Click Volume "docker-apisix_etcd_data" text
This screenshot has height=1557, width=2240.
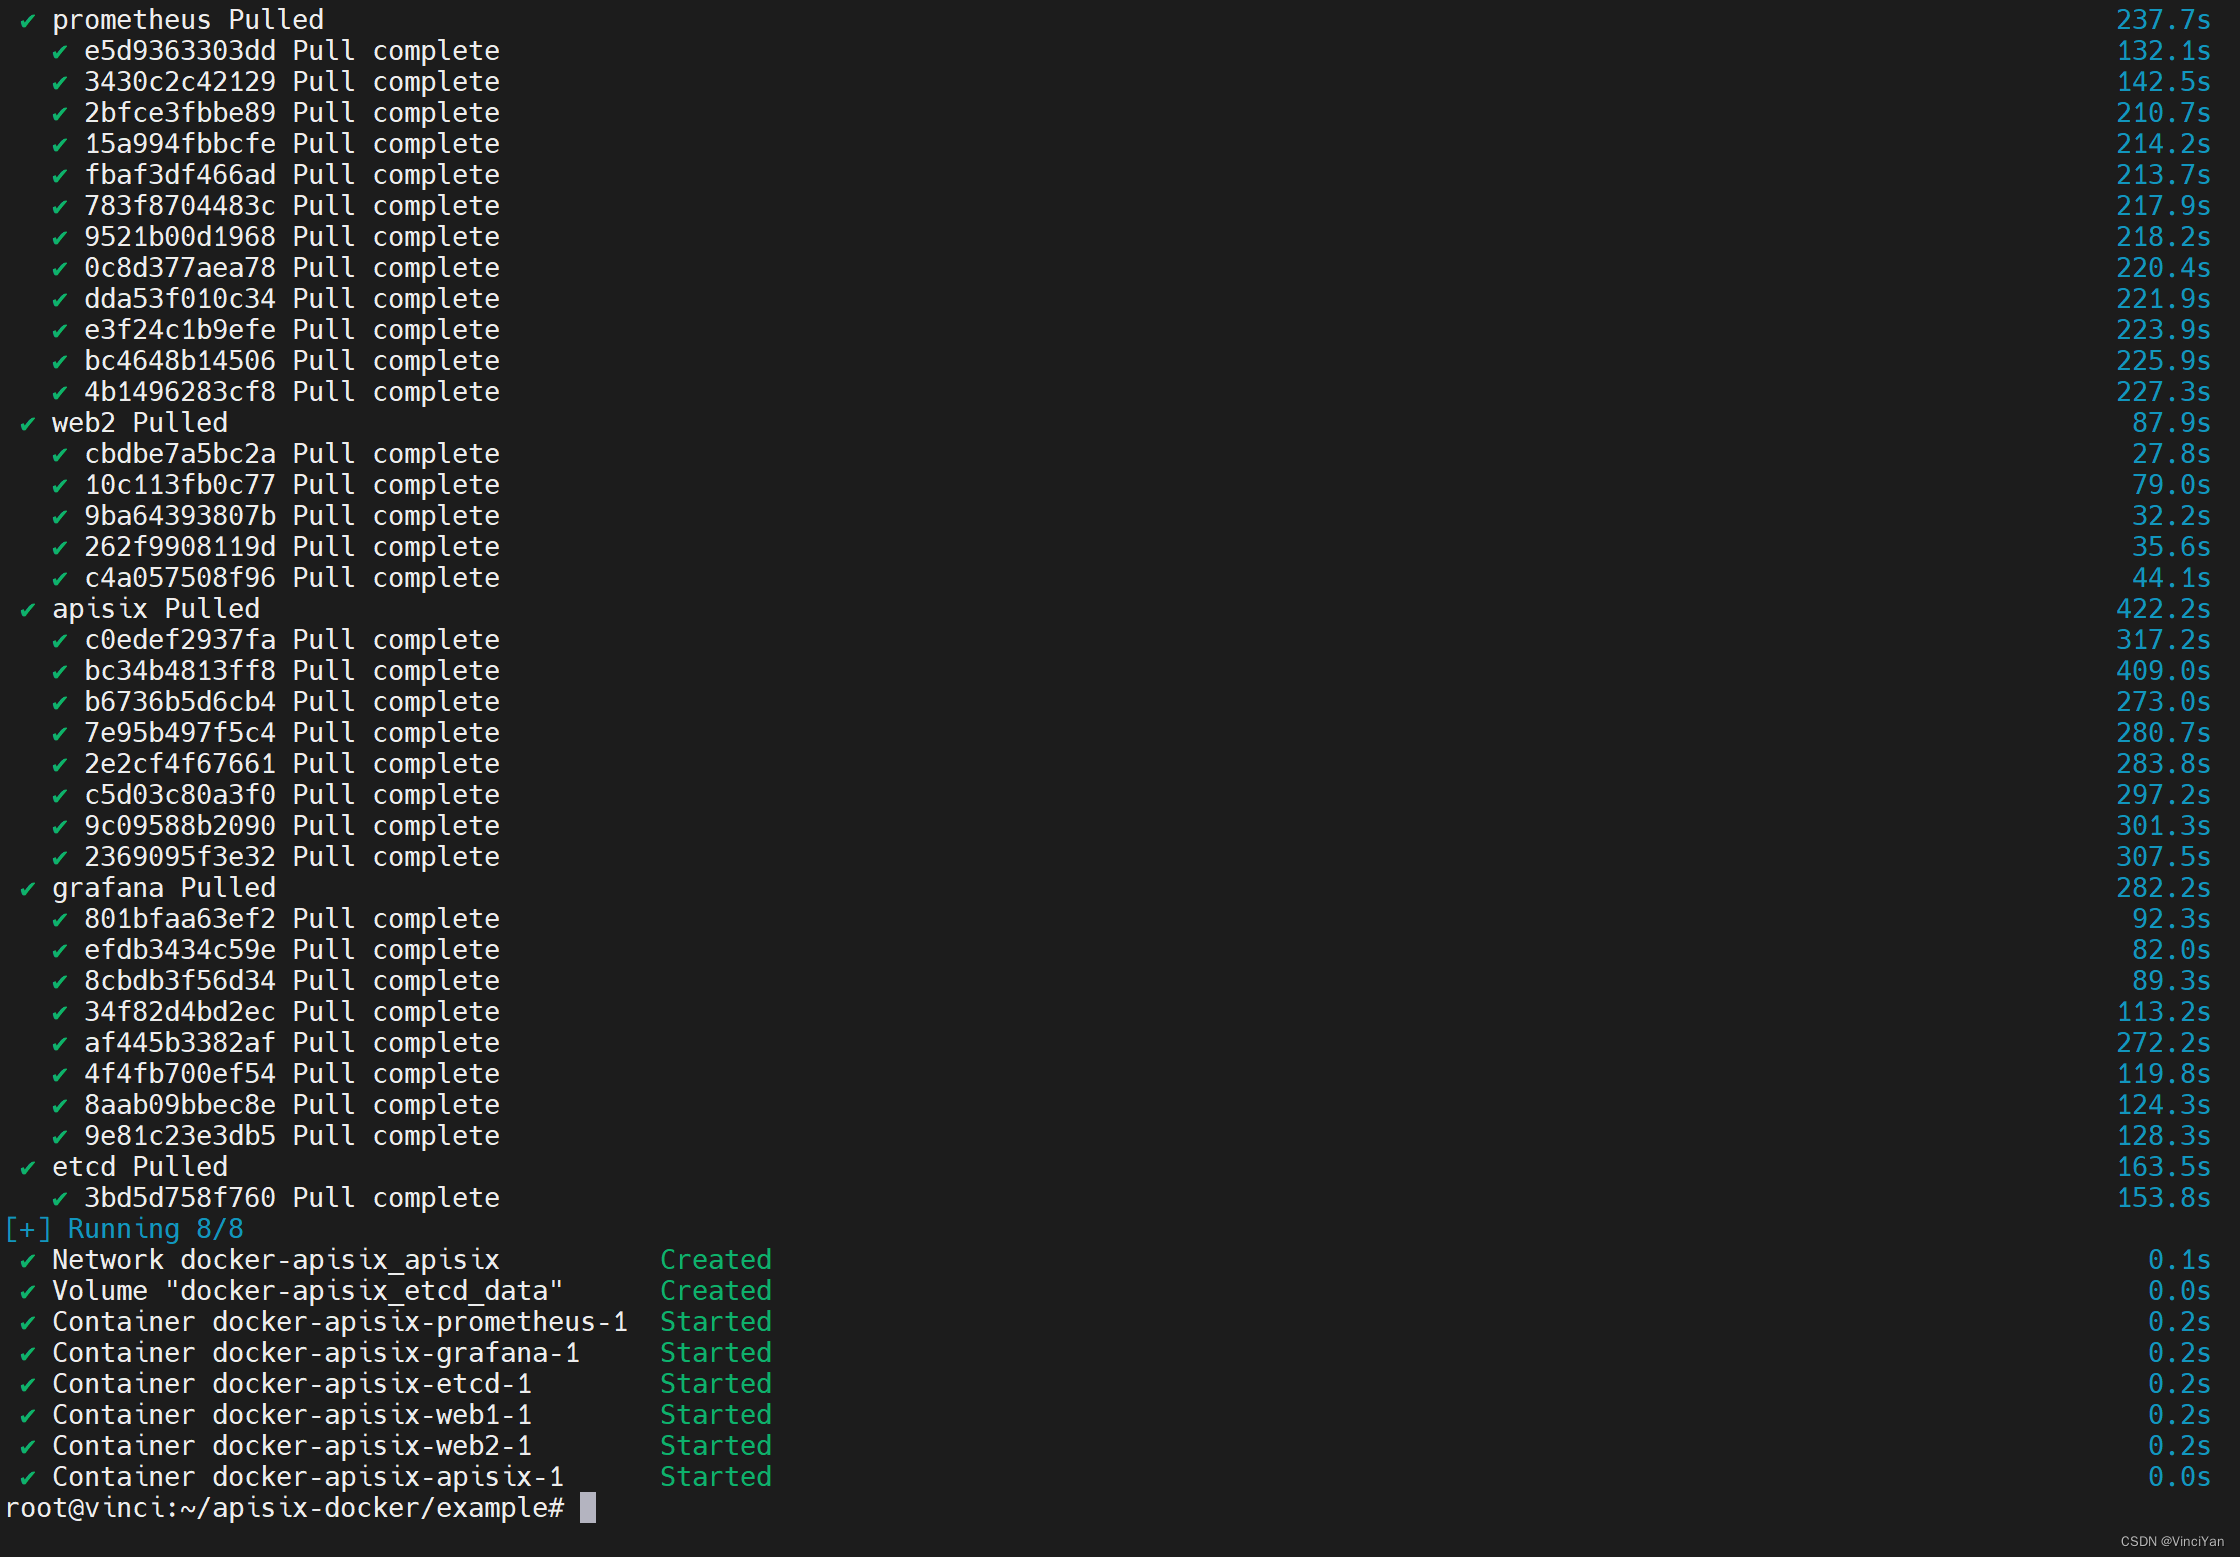pos(308,1291)
